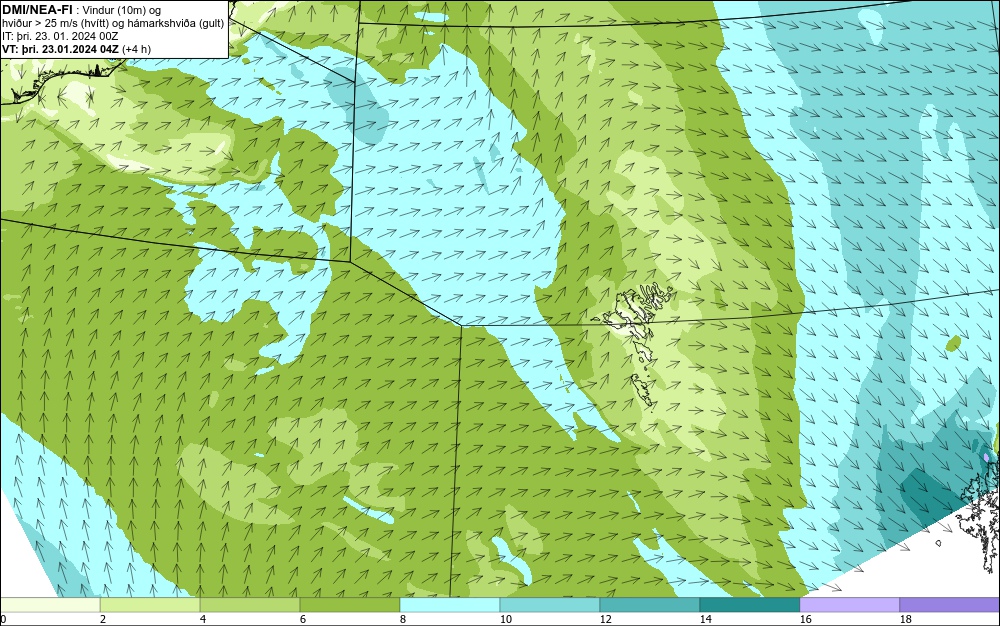Click legend scale label 8

(x=402, y=619)
